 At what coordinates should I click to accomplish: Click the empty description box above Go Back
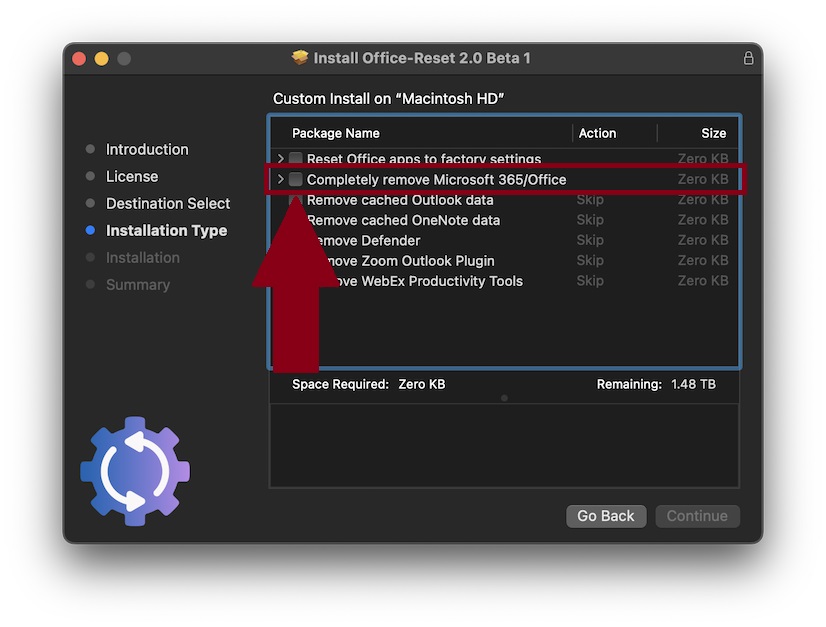click(x=504, y=445)
